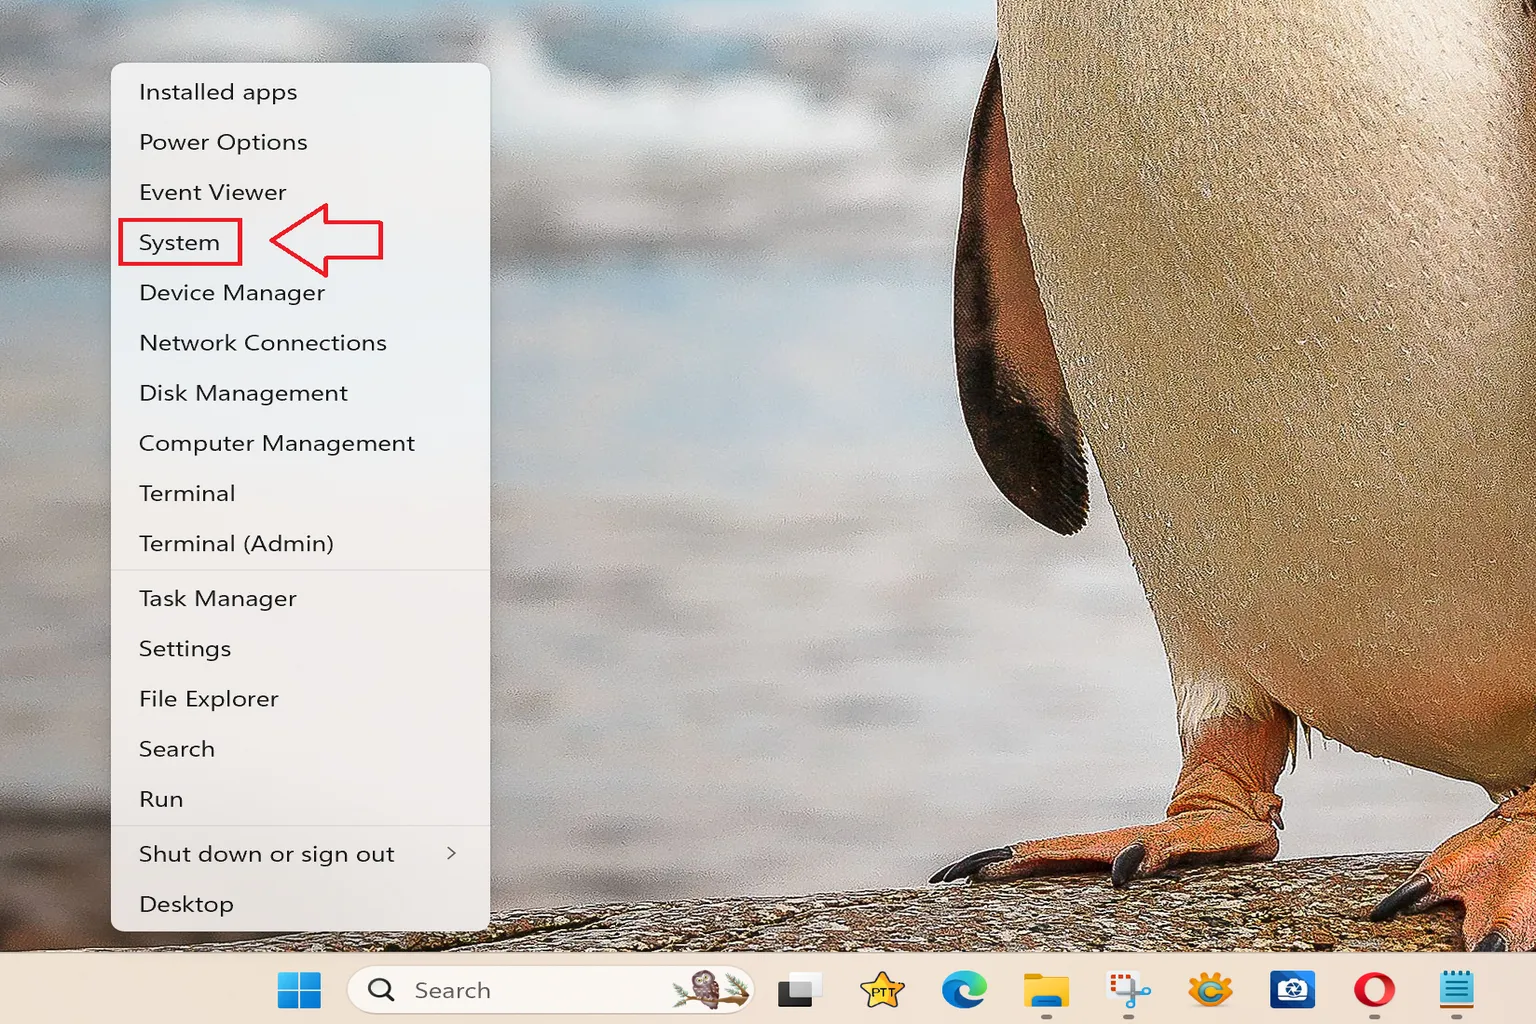Open File Explorer folder icon on taskbar
The height and width of the screenshot is (1024, 1536).
tap(1046, 990)
